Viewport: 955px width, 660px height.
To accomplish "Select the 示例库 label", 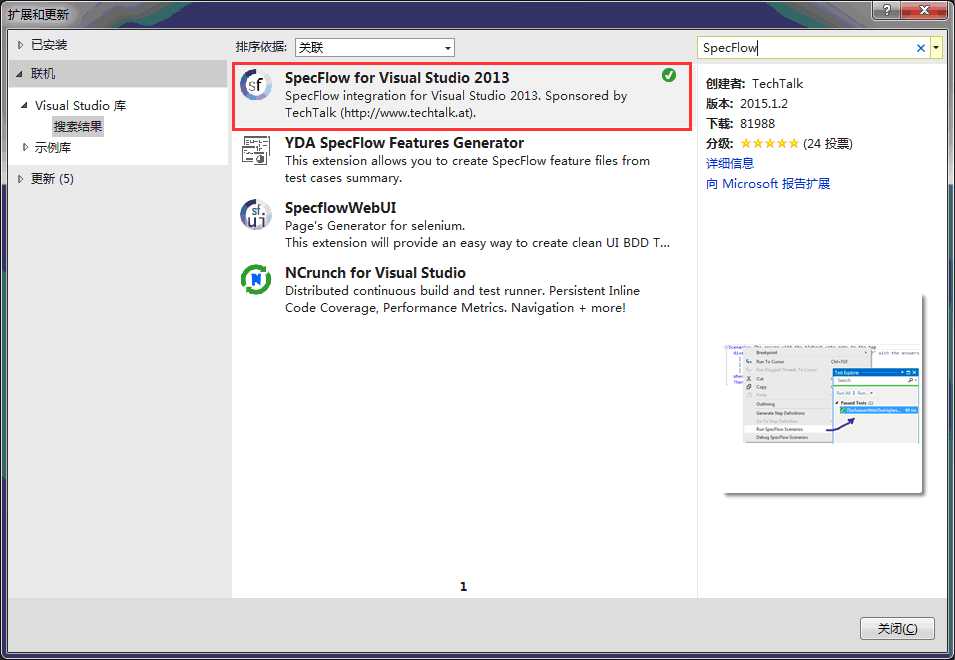I will pos(52,147).
